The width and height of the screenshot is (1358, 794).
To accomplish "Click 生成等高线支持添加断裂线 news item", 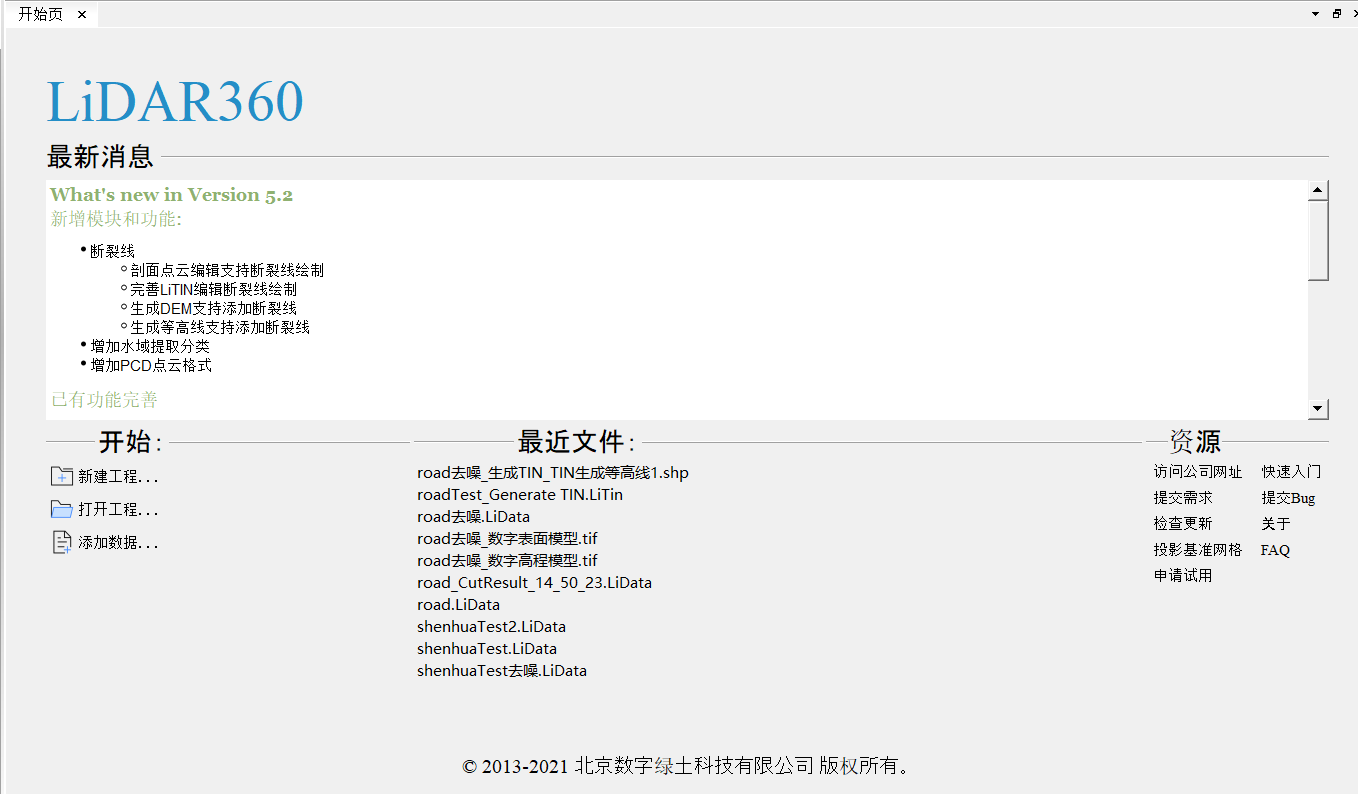I will click(x=220, y=327).
